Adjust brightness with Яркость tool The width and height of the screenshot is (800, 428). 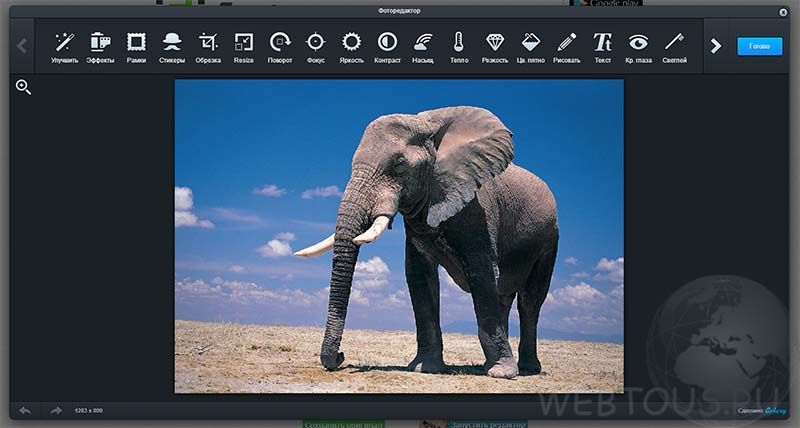tap(352, 47)
